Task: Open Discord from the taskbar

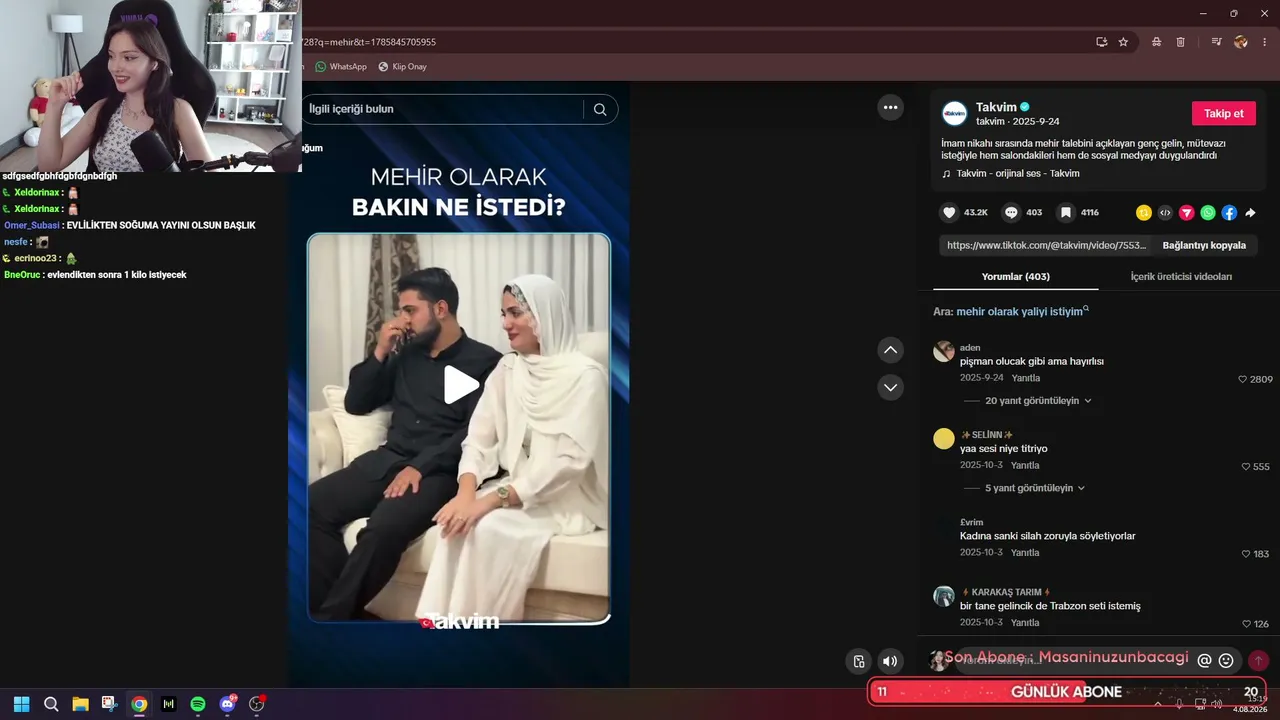Action: click(227, 704)
